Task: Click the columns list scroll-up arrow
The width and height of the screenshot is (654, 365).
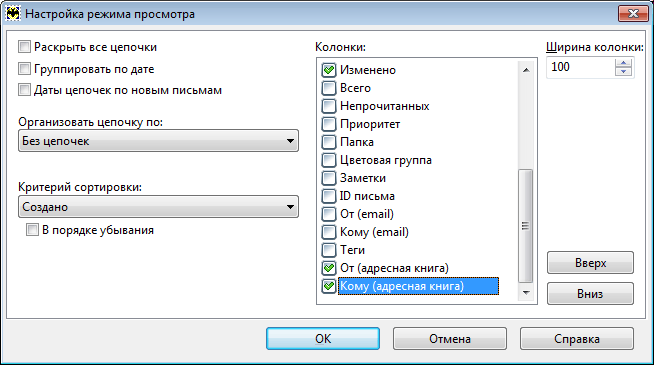Action: coord(526,70)
